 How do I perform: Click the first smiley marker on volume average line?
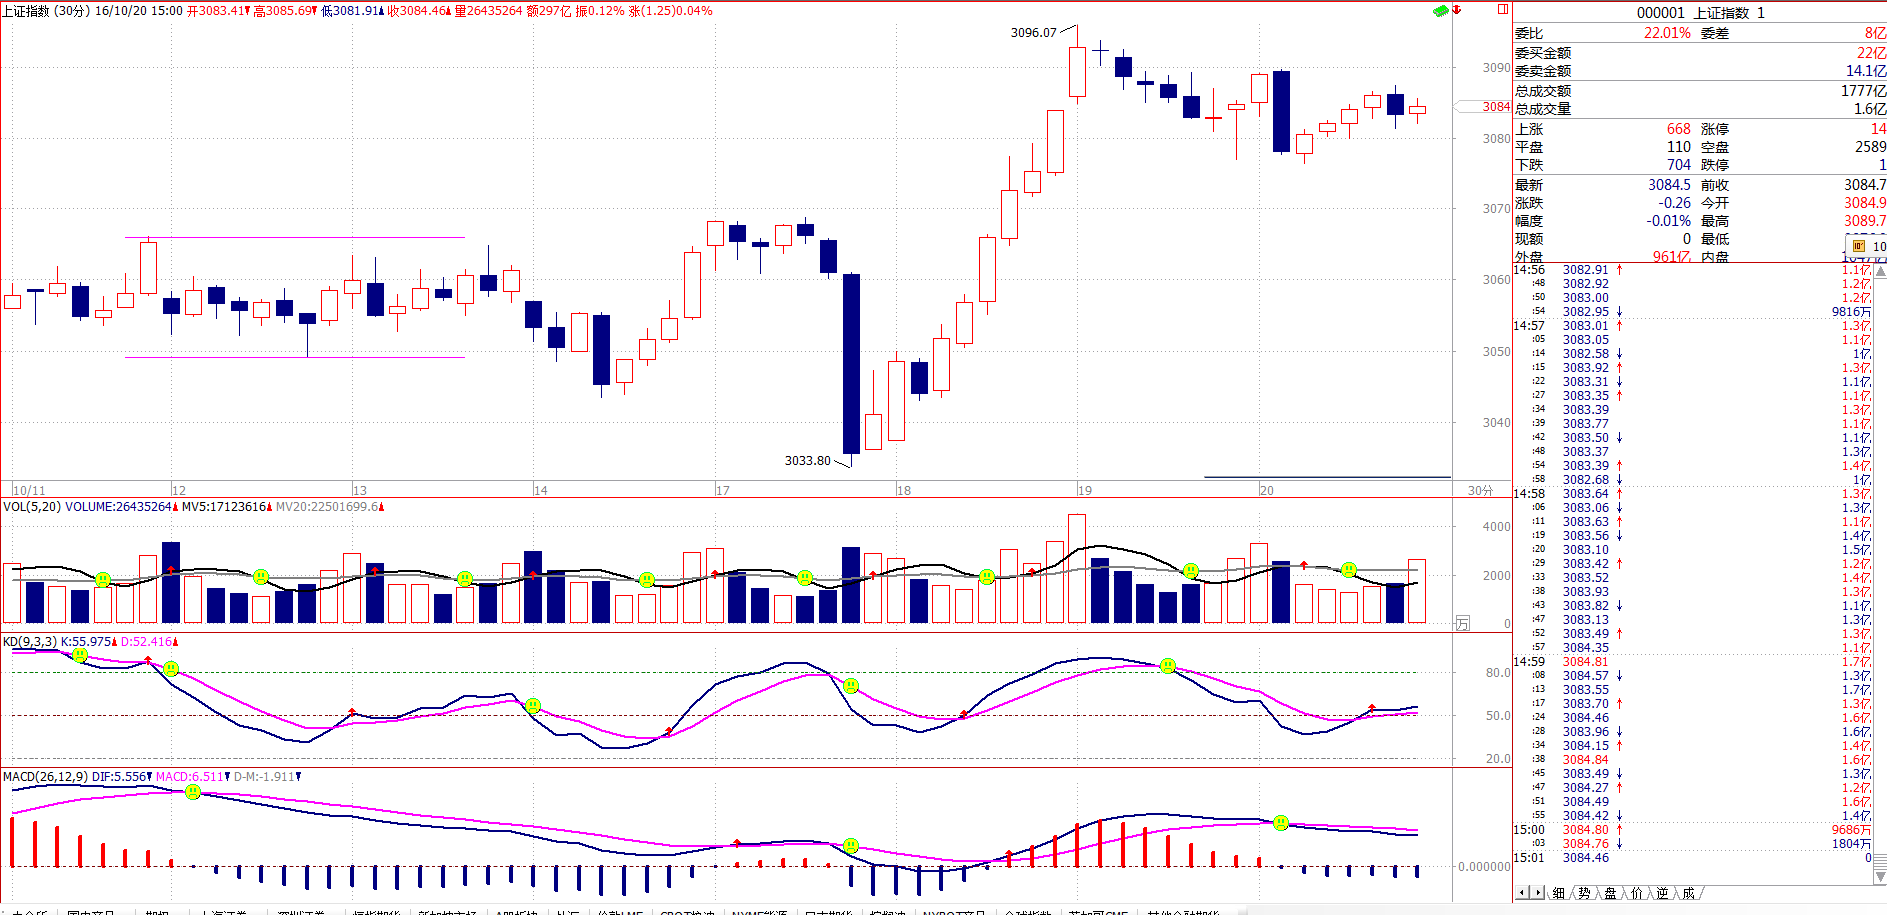(102, 580)
